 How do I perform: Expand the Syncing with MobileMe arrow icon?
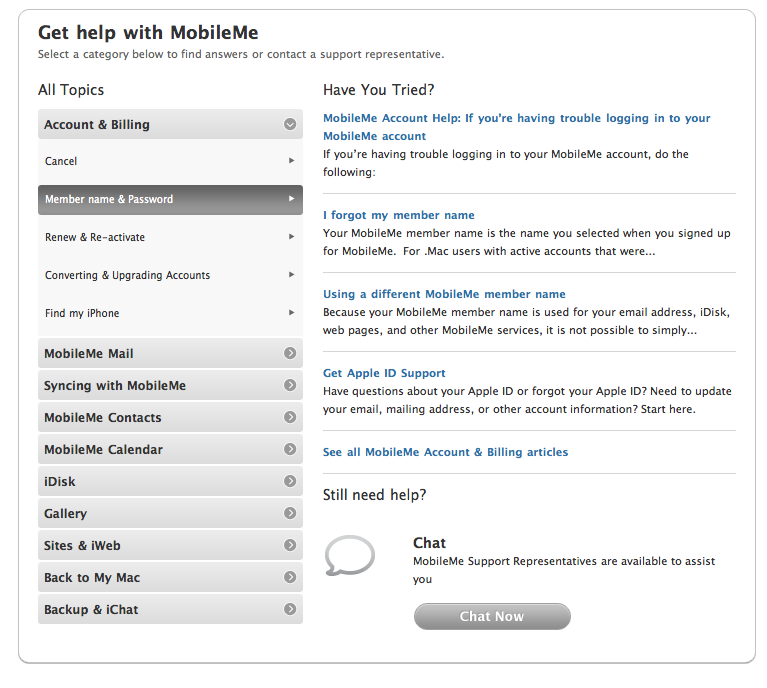tap(290, 385)
